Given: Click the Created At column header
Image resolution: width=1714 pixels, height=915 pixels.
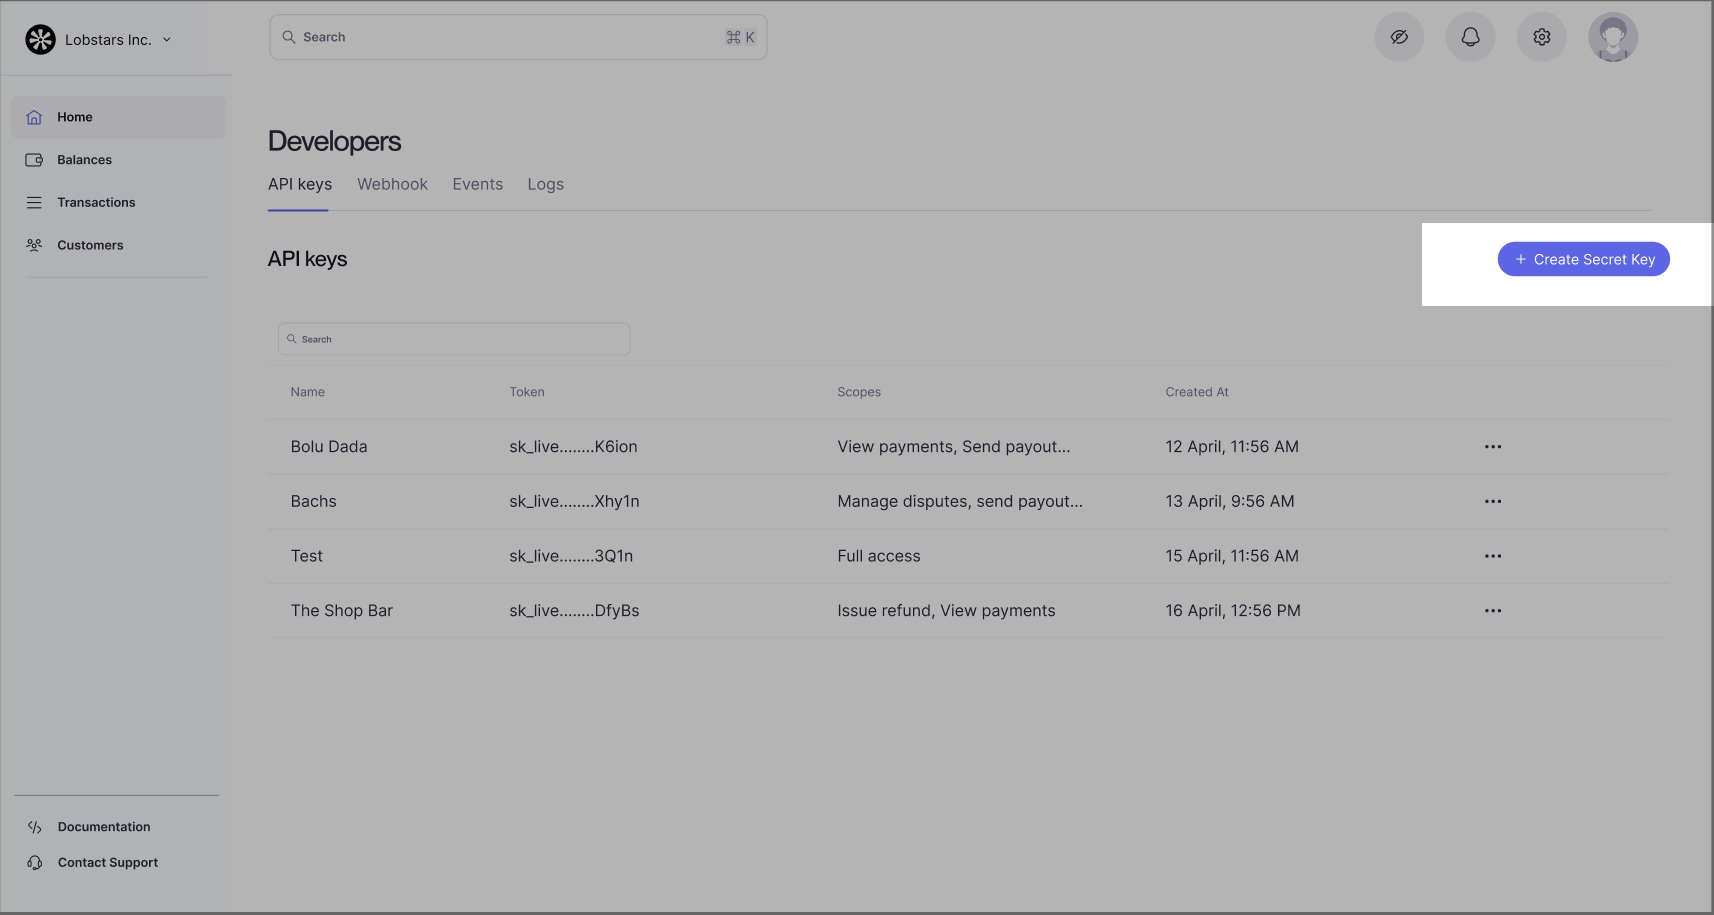Looking at the screenshot, I should click(1197, 392).
